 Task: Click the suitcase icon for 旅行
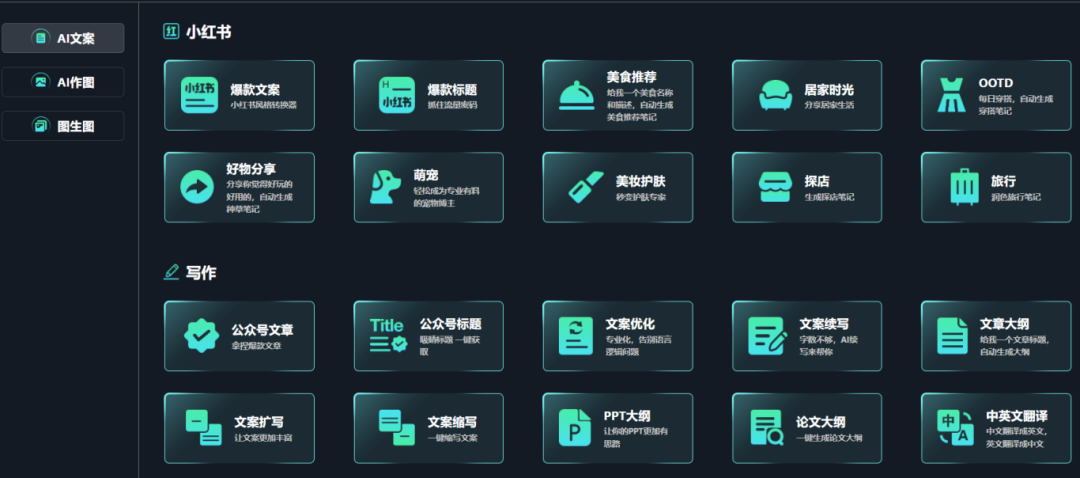coord(964,187)
